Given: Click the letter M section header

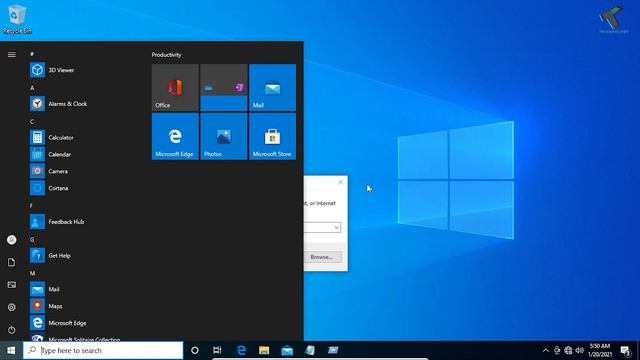Looking at the screenshot, I should (33, 273).
